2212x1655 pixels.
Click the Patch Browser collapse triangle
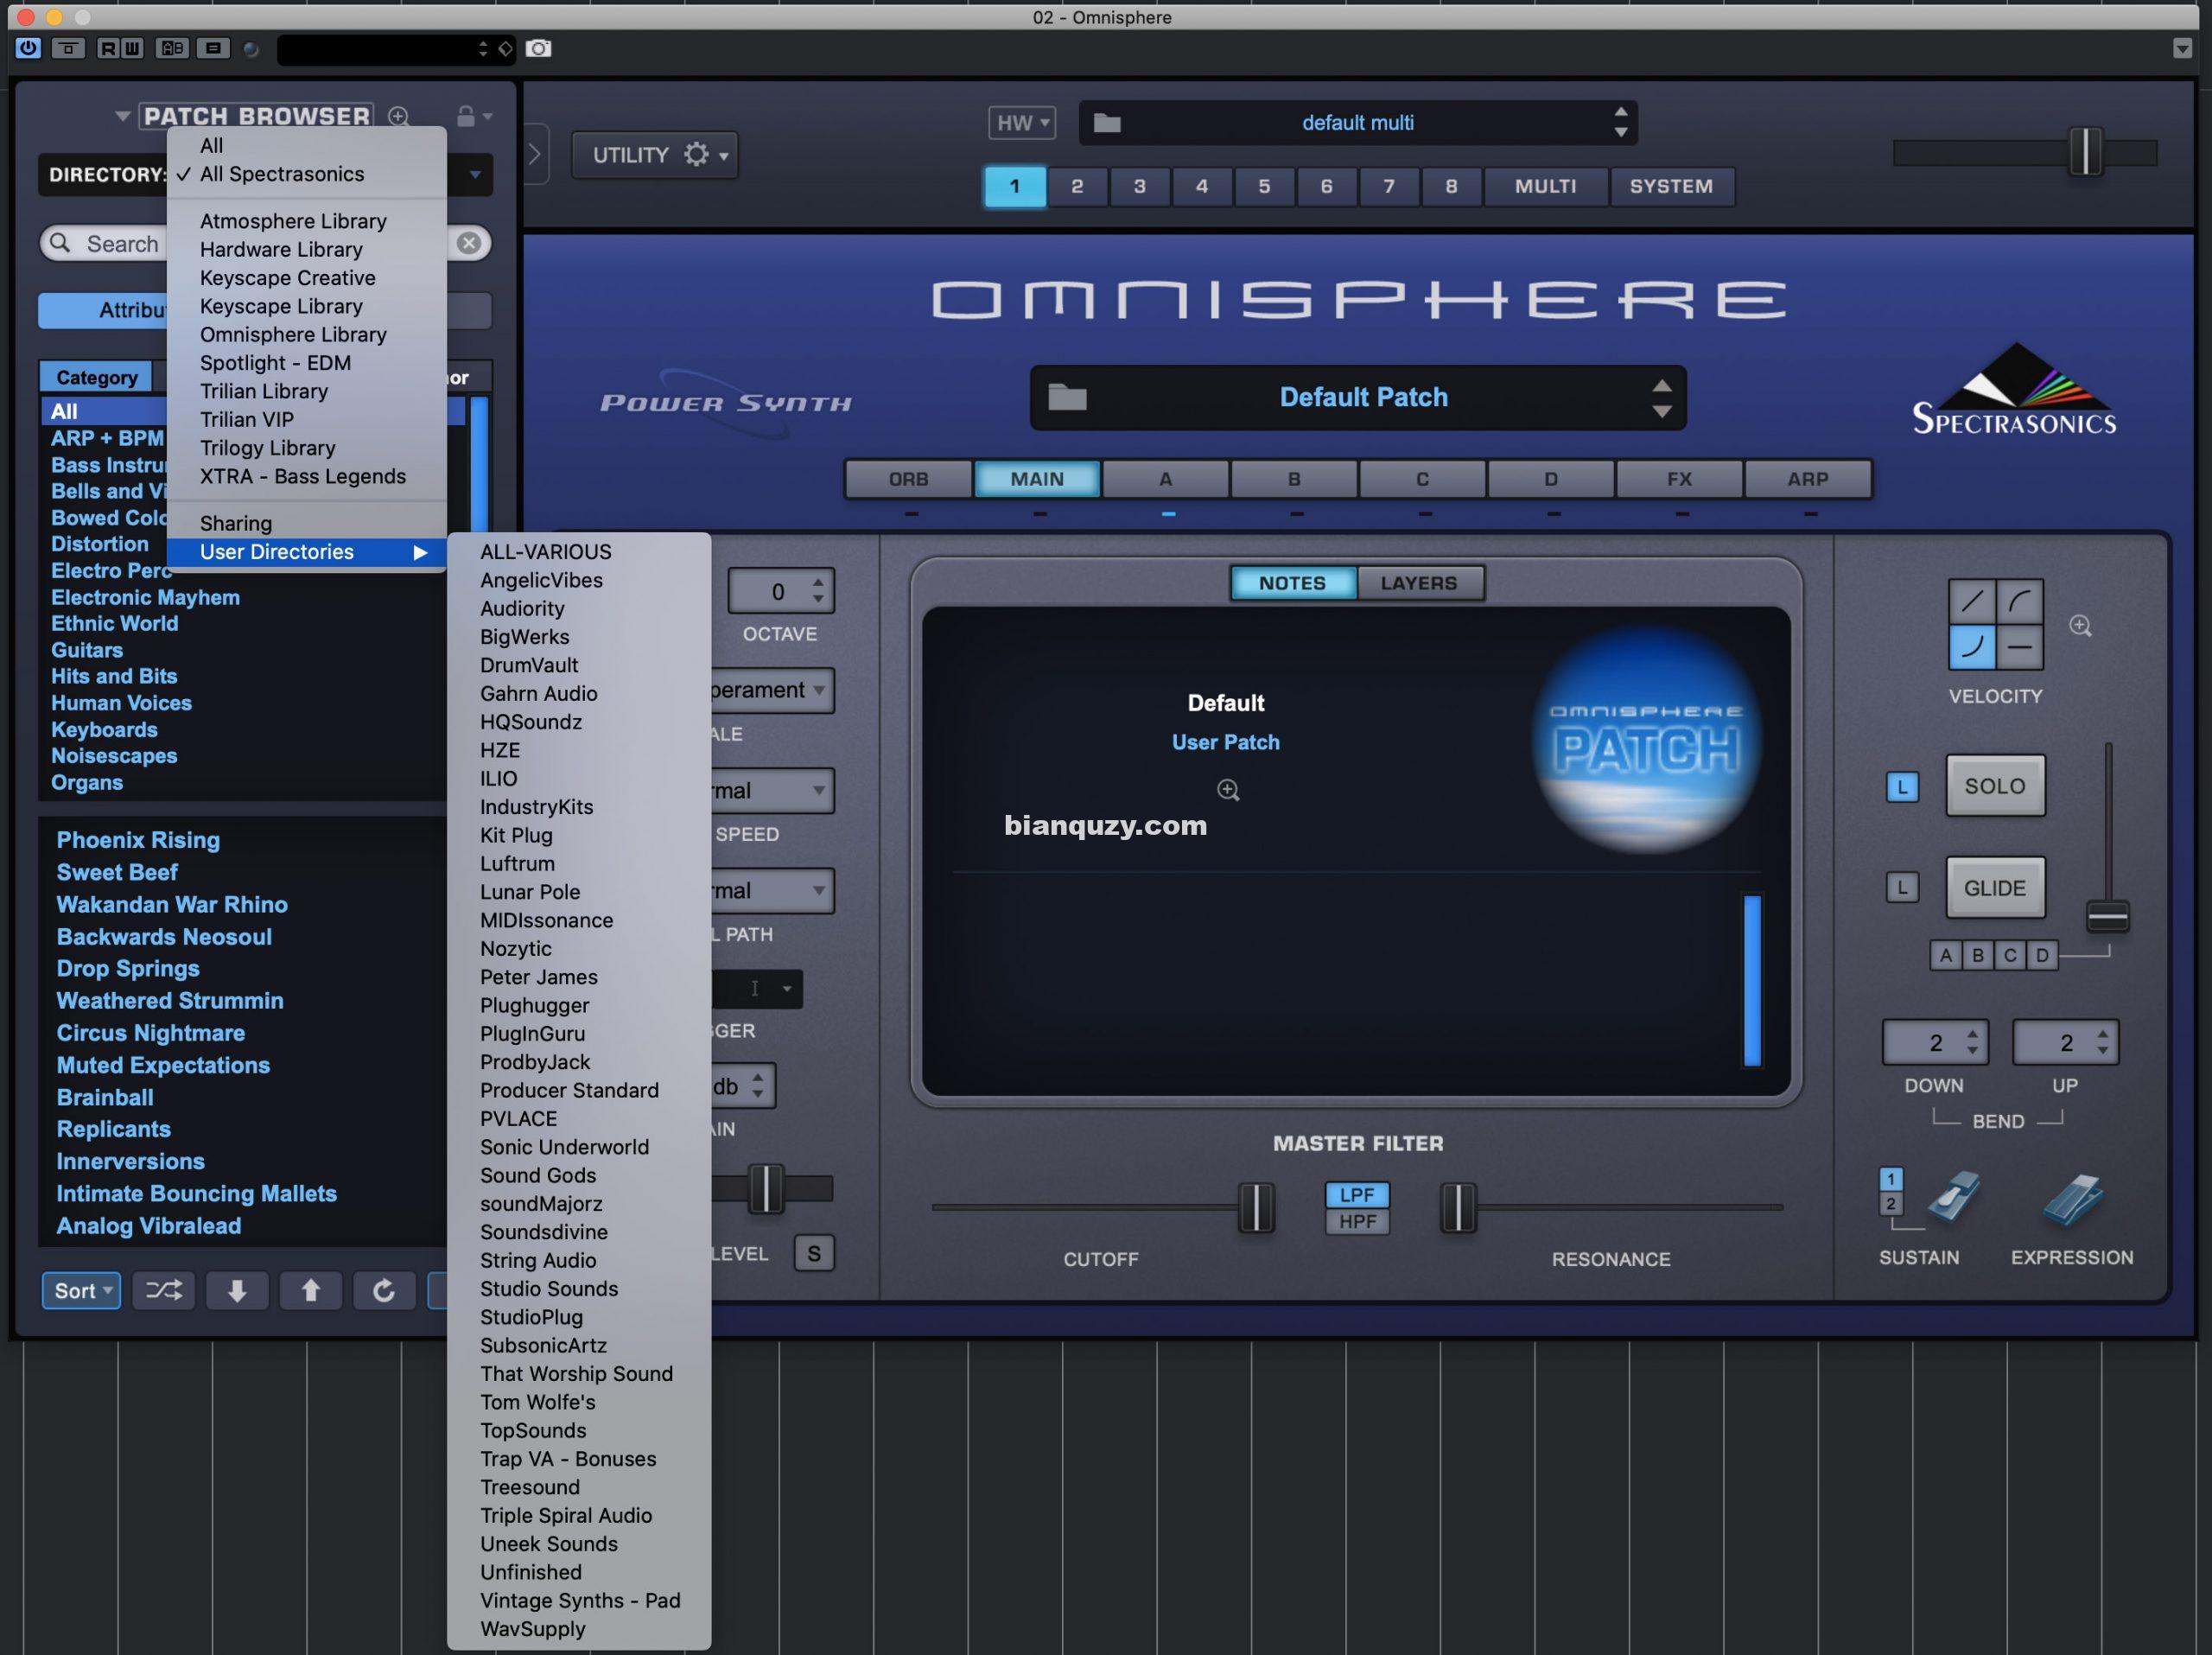point(122,117)
